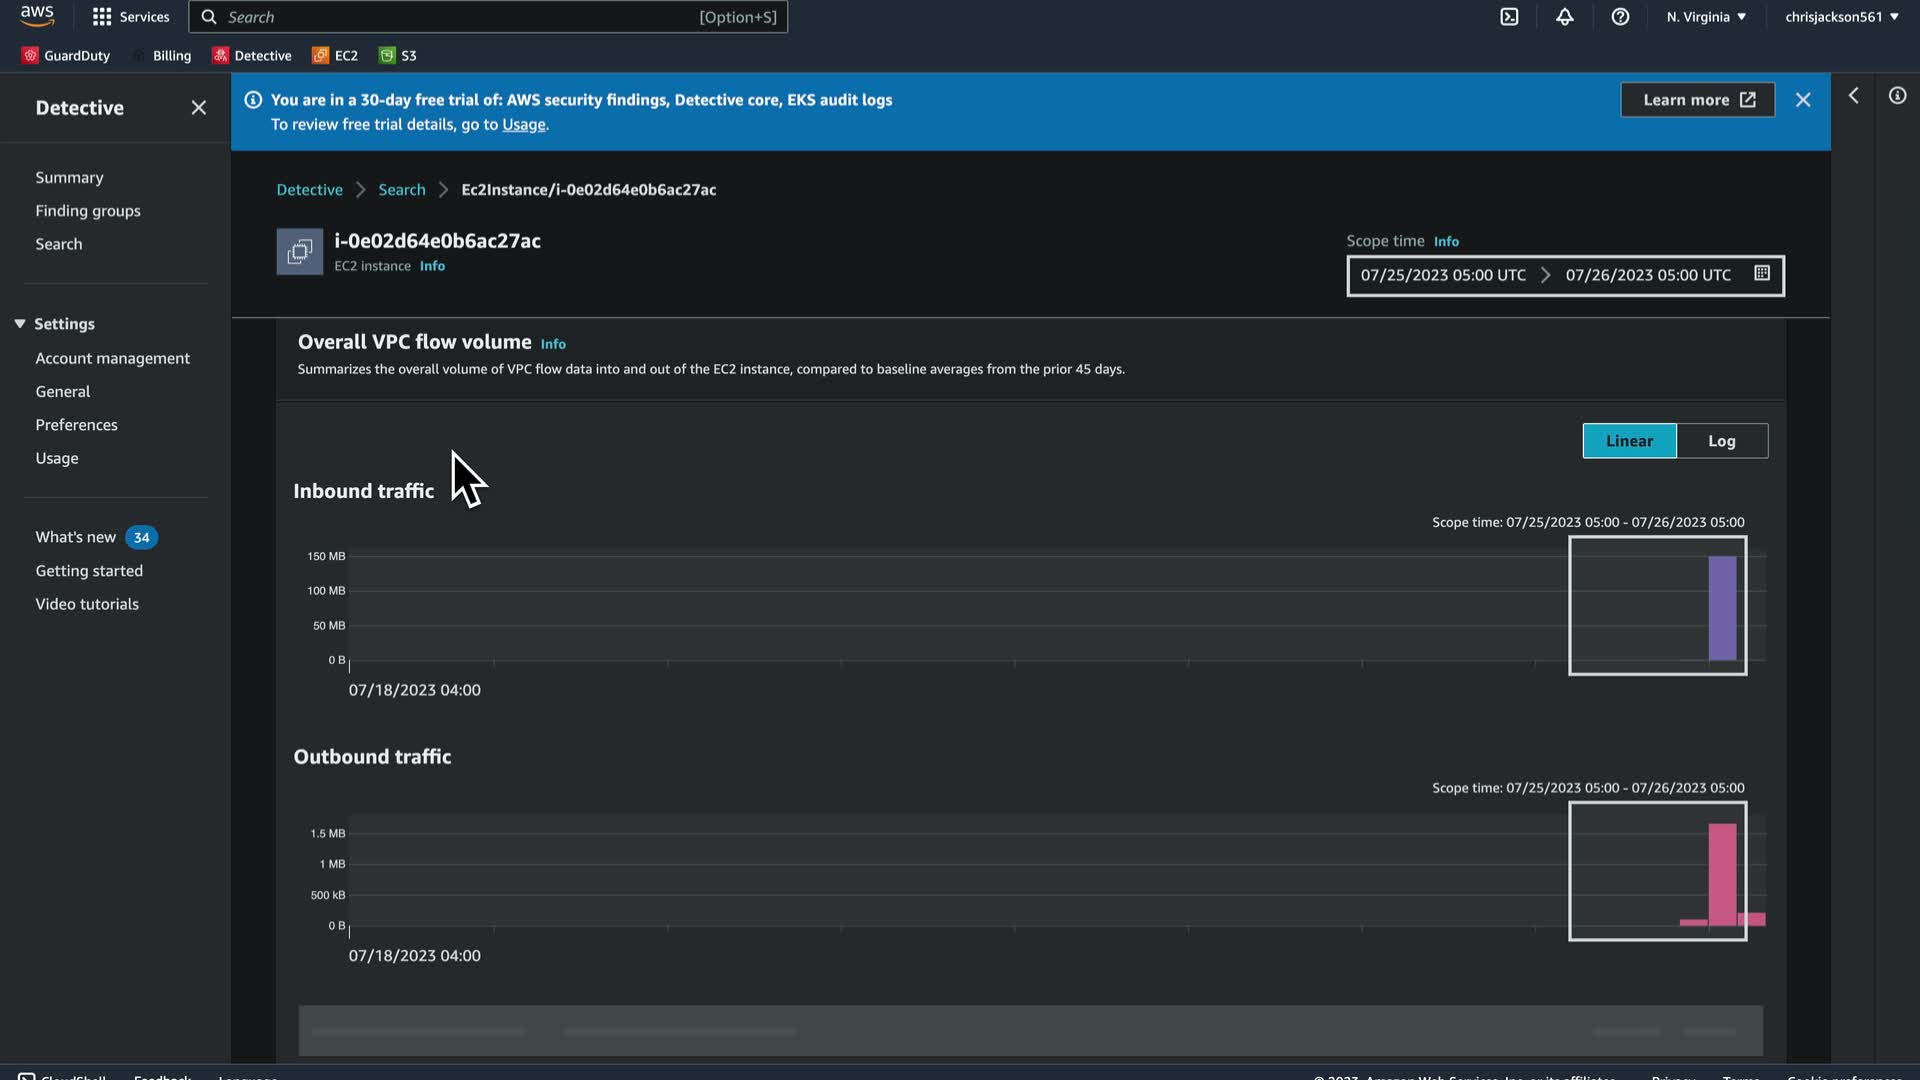
Task: Open the notifications bell icon
Action: point(1564,17)
